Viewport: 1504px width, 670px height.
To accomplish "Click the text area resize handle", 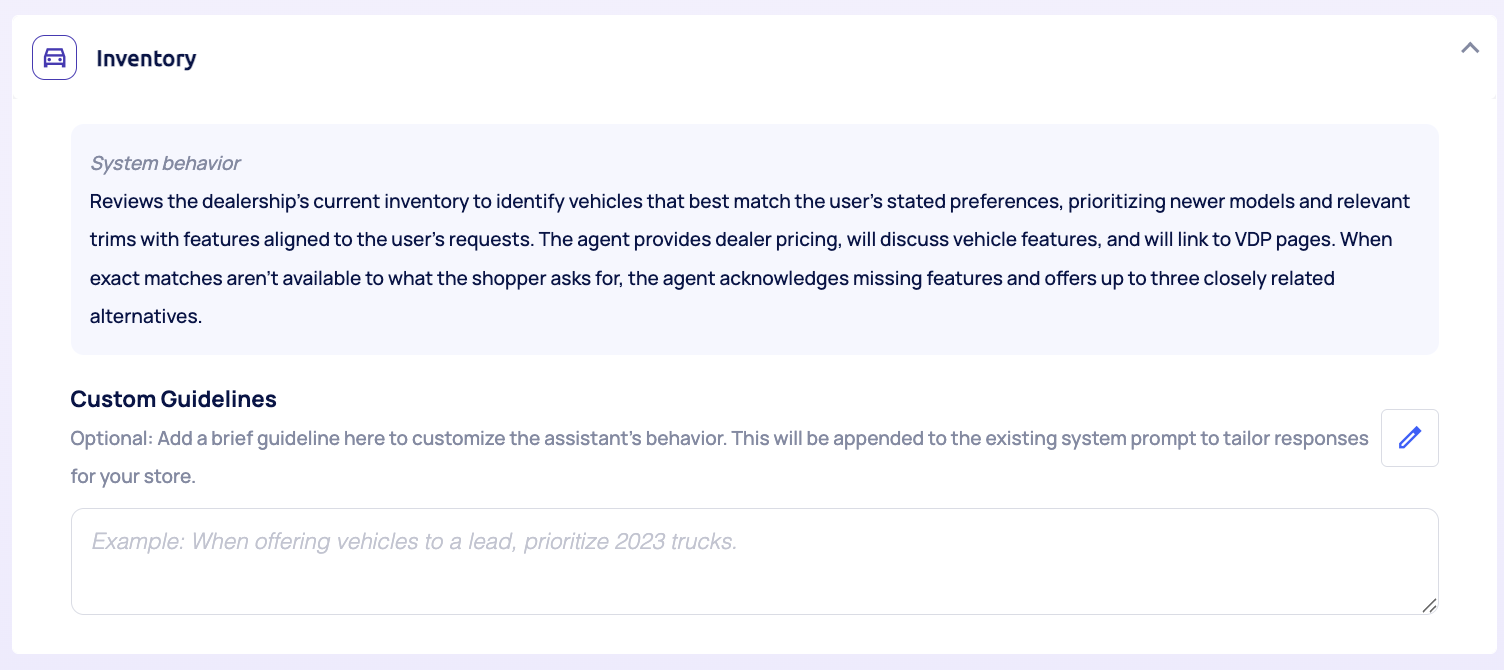I will coord(1429,605).
